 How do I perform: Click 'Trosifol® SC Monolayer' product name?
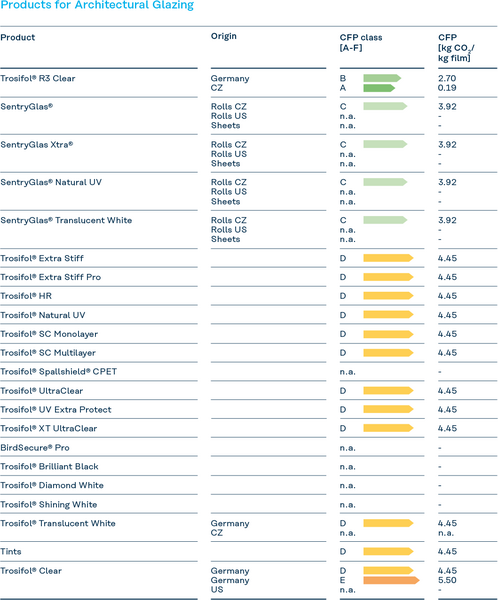coord(49,334)
